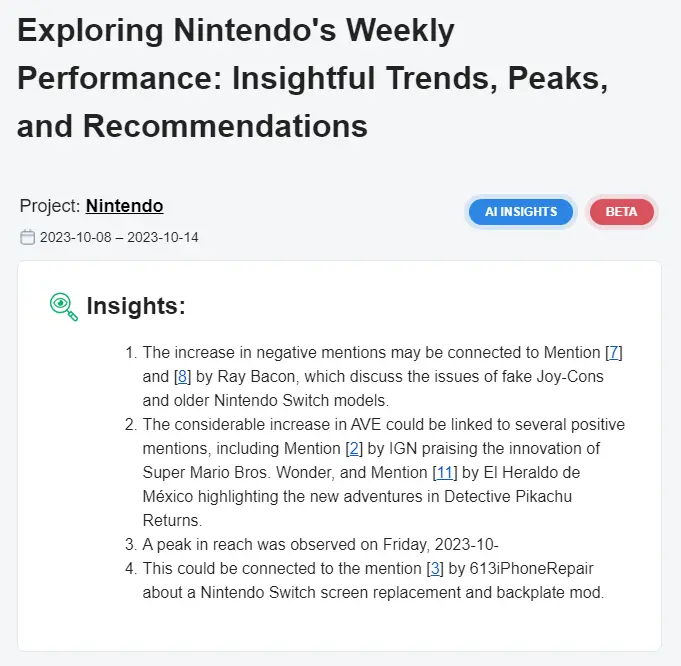681x666 pixels.
Task: Click the red BETA badge
Action: click(x=621, y=212)
